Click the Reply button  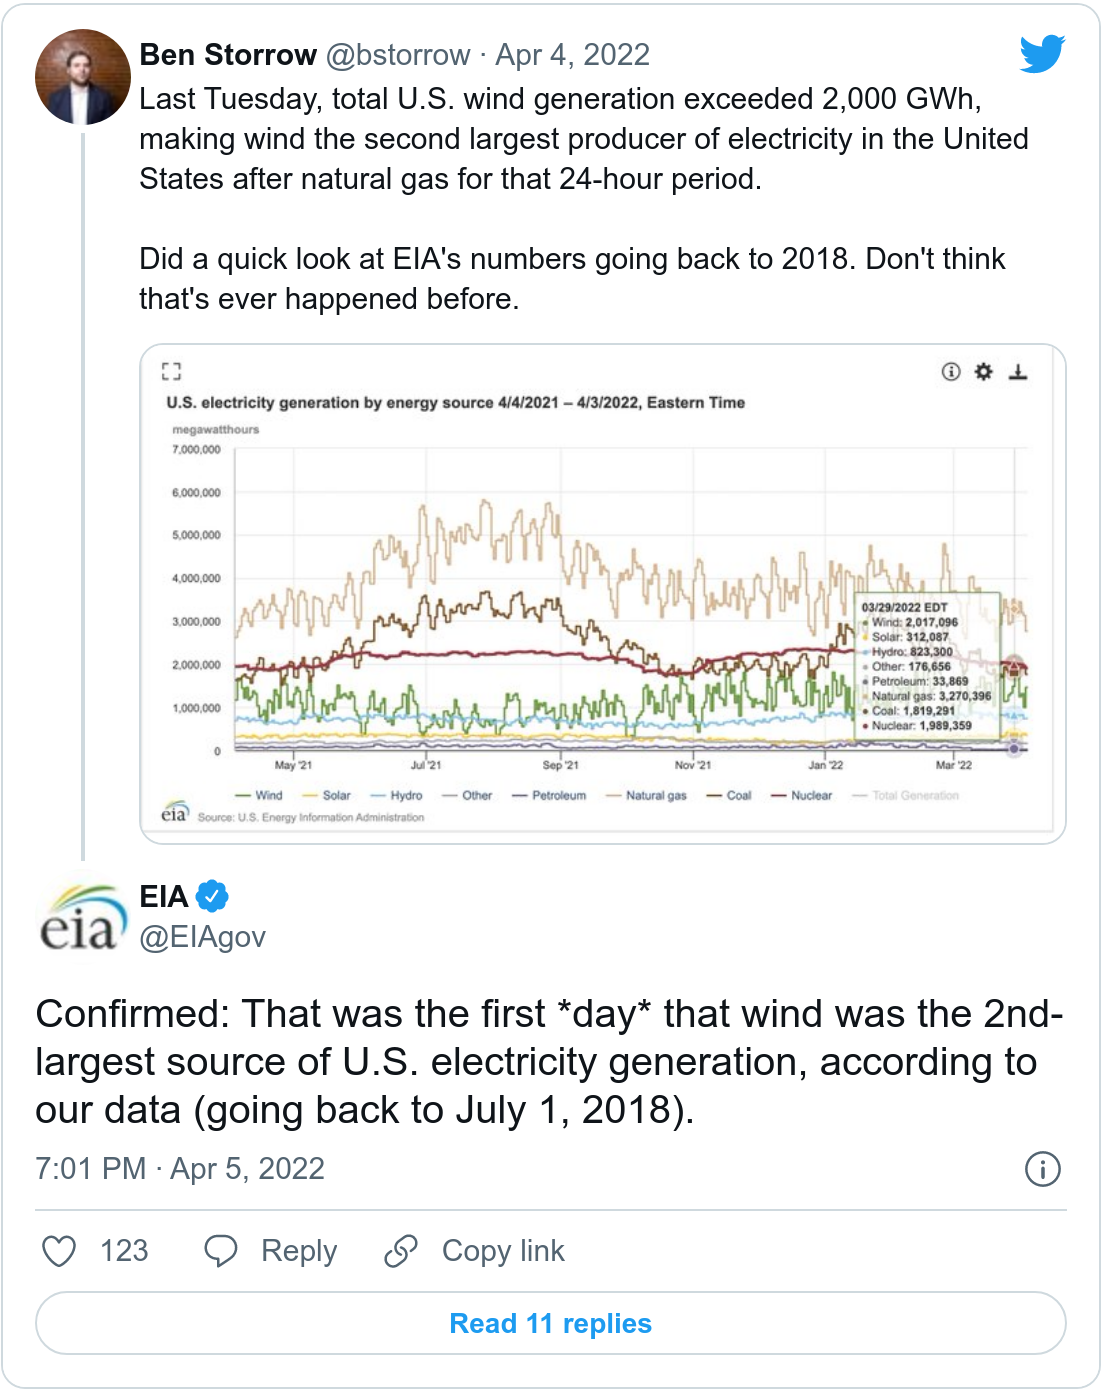pos(271,1250)
